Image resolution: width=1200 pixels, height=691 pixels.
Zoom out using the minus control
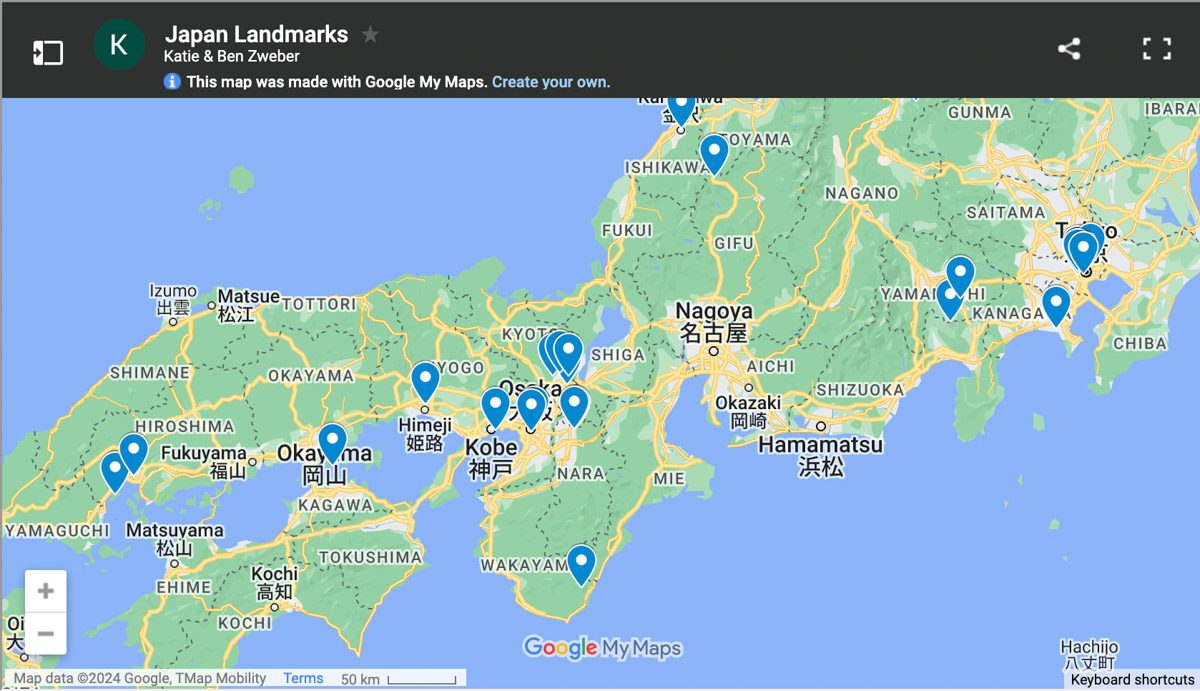[45, 633]
